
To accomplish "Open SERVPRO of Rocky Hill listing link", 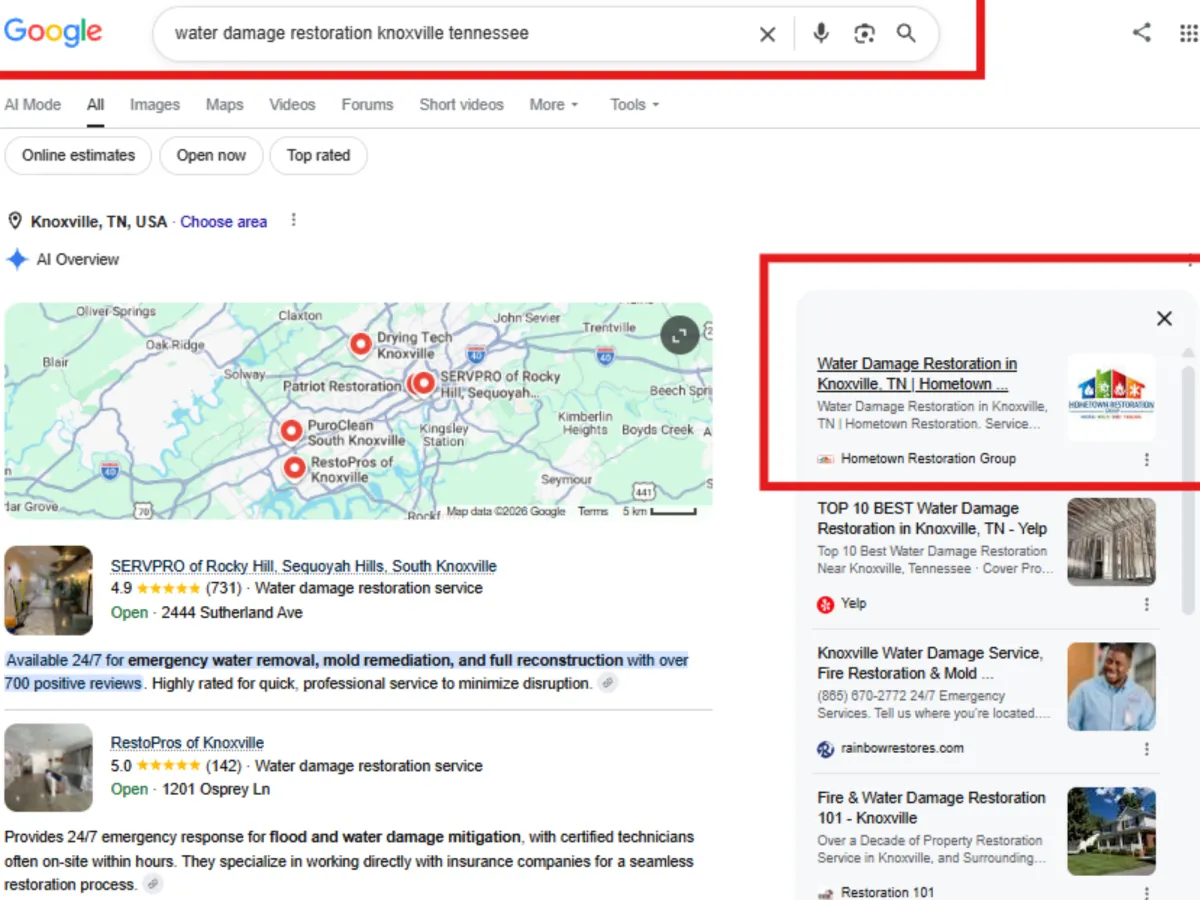I will tap(303, 566).
